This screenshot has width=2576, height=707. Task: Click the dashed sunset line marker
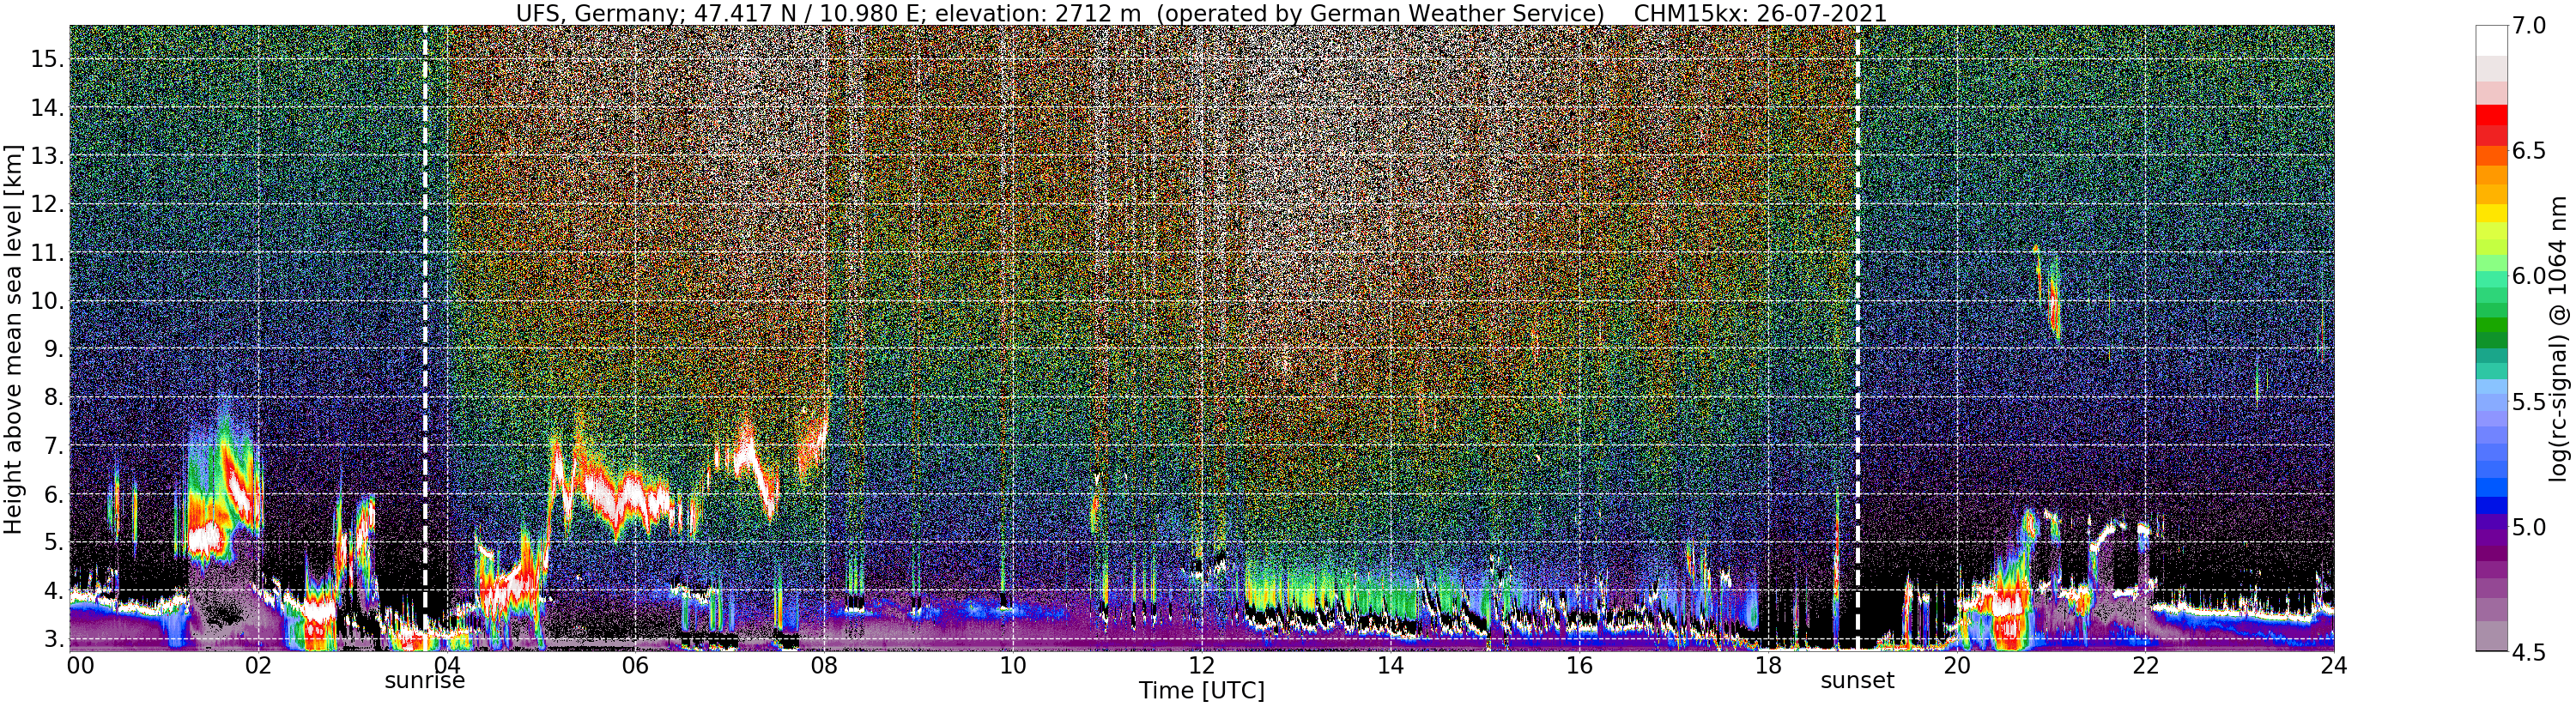point(1857,338)
